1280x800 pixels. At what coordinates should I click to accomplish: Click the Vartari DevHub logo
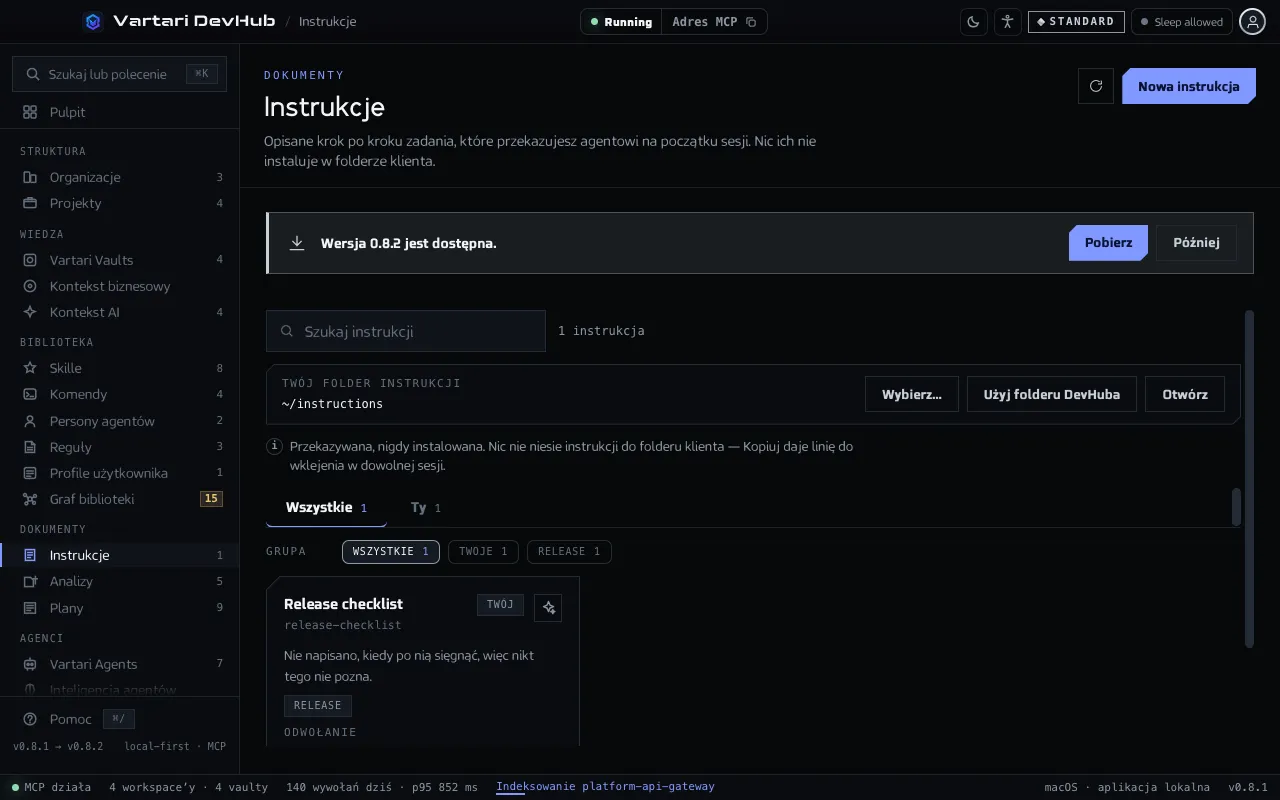click(93, 21)
